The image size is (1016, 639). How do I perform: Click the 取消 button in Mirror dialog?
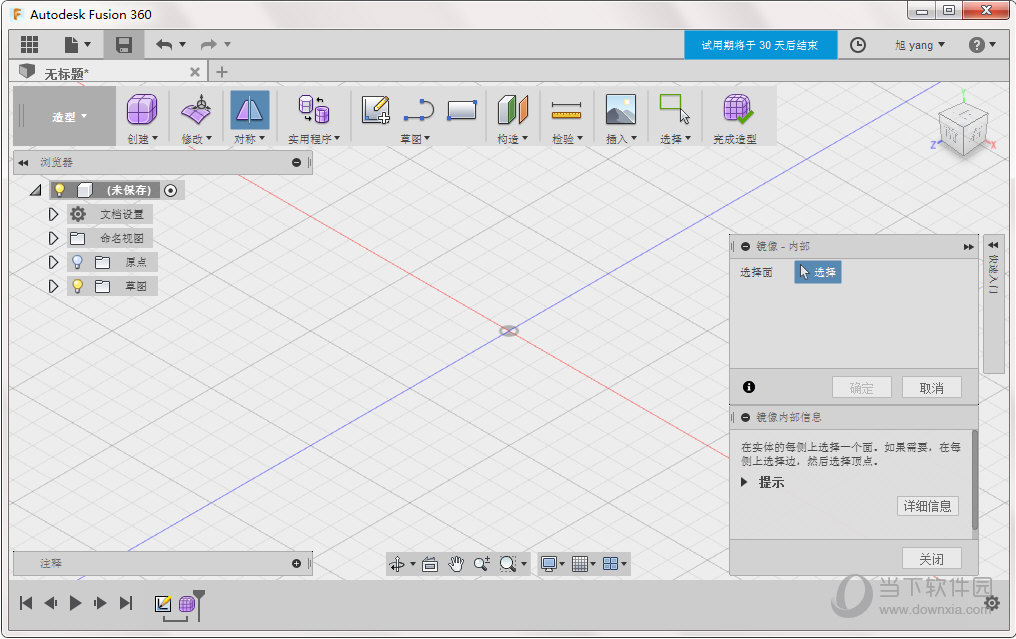pyautogui.click(x=931, y=387)
